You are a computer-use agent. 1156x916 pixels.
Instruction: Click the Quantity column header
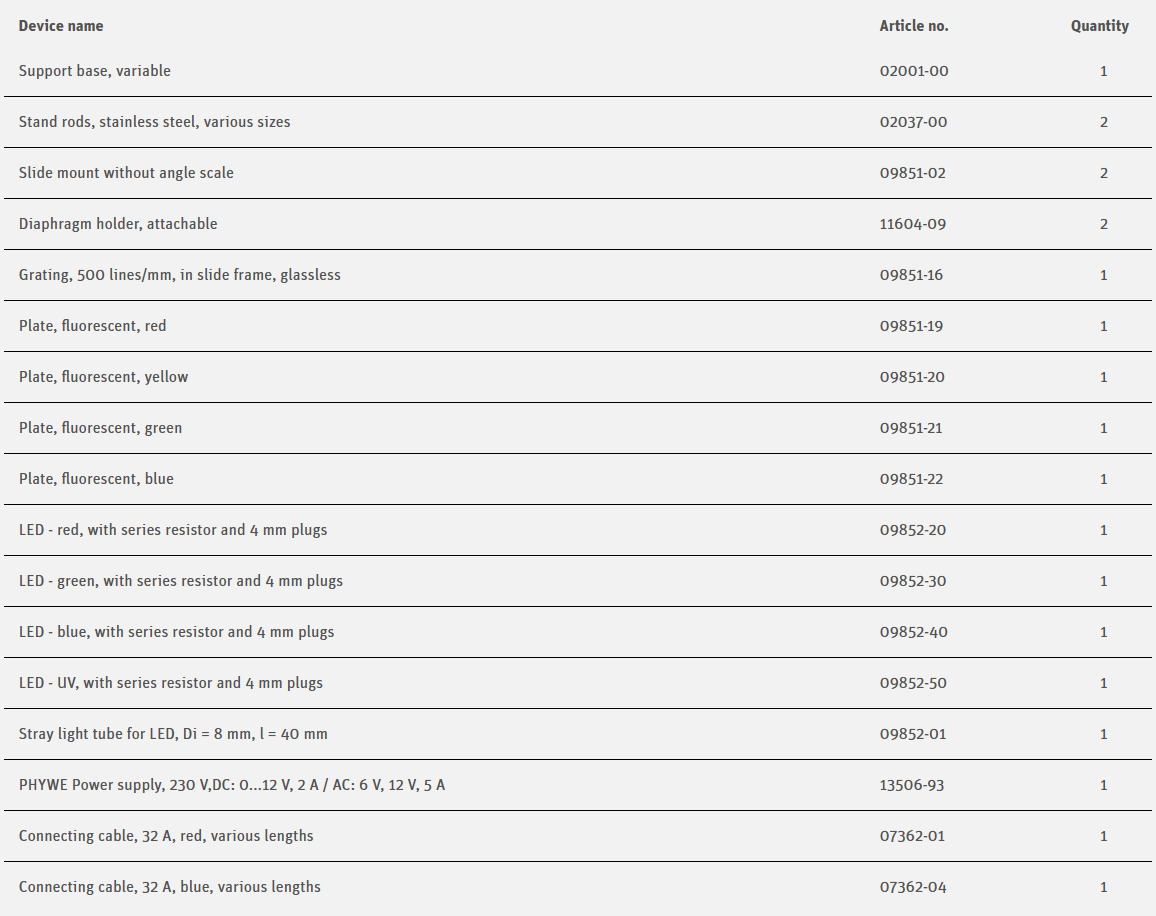1099,26
